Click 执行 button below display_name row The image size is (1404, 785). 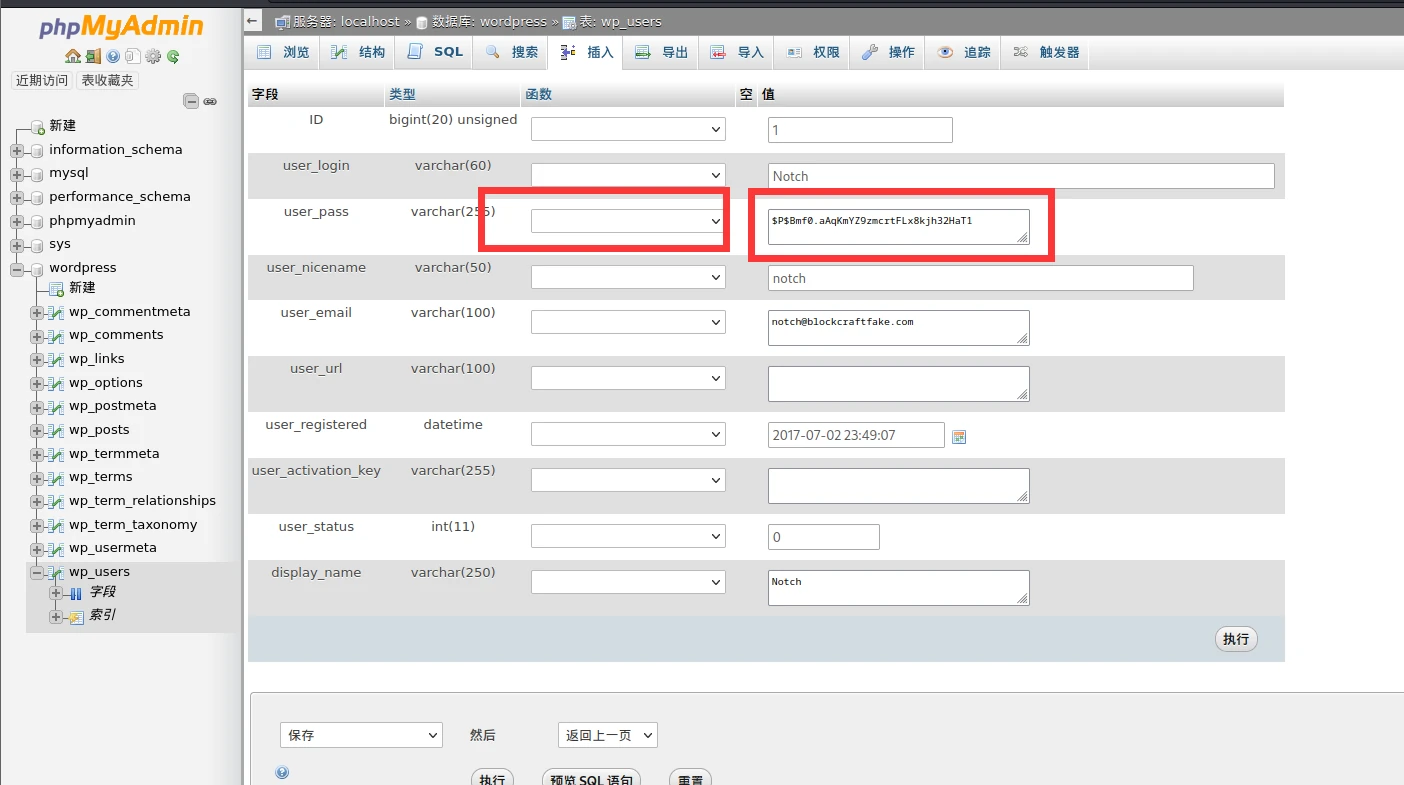pos(1236,639)
